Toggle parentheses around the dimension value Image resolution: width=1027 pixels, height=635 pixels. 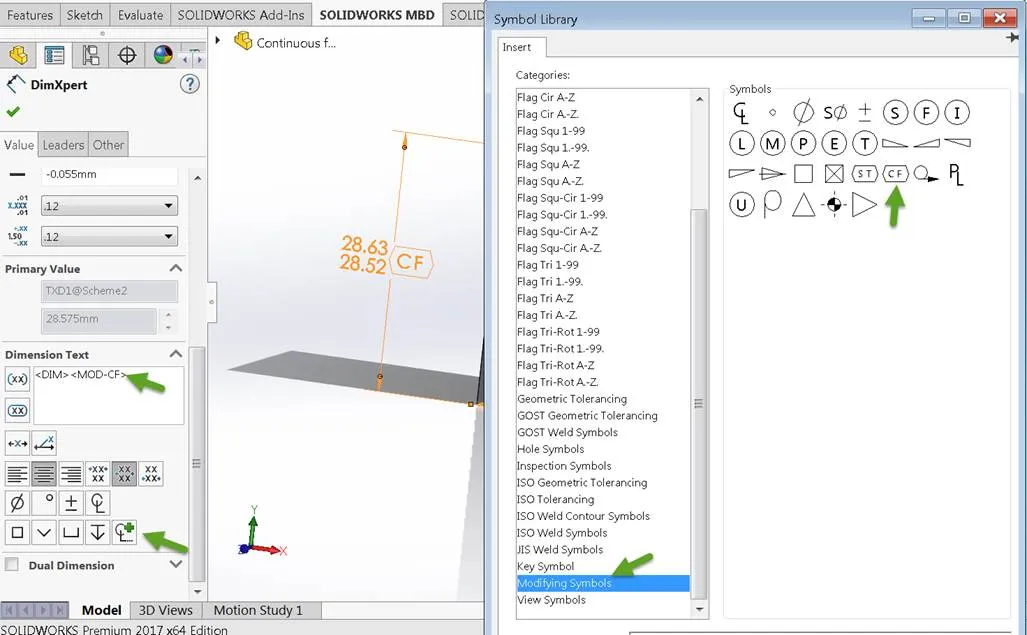16,379
